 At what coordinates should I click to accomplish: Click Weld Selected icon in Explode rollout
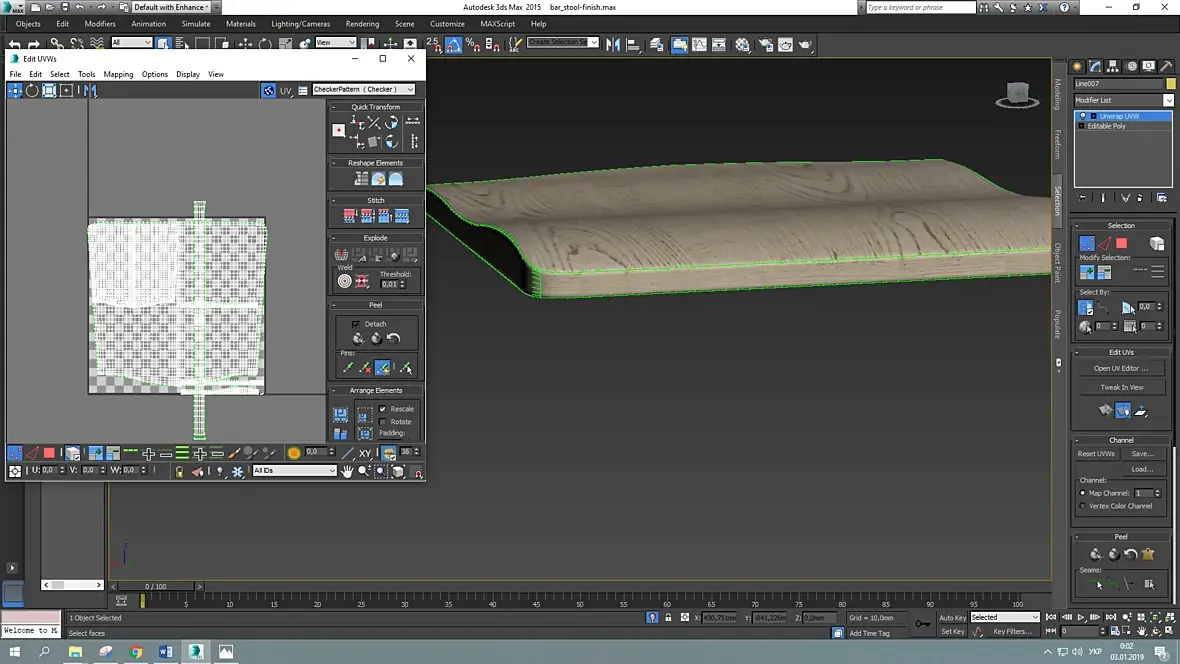[x=361, y=281]
